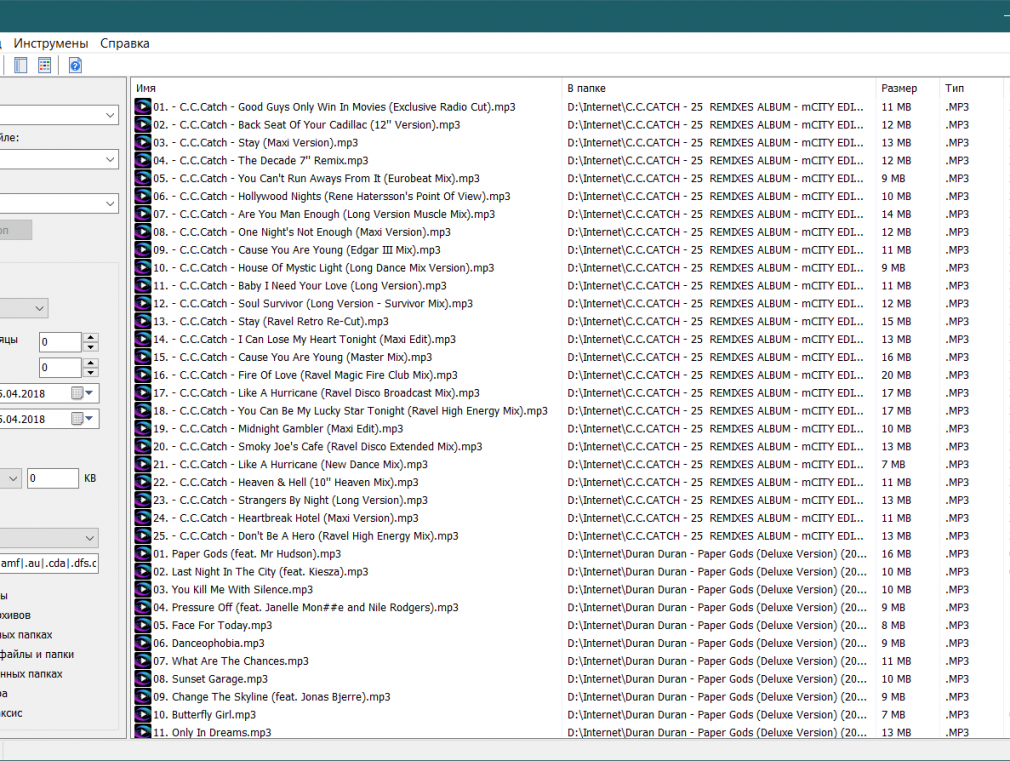The width and height of the screenshot is (1010, 761).
Task: Open the blue question-mark help icon
Action: point(75,65)
